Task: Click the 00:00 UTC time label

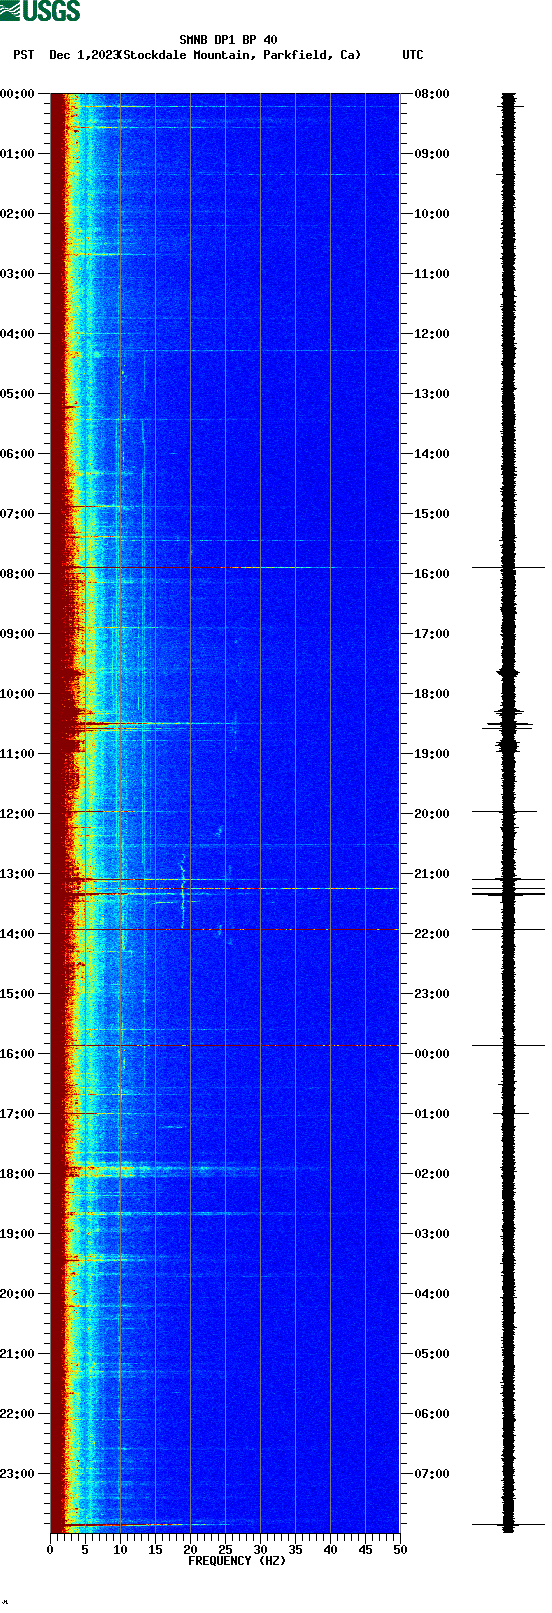Action: pyautogui.click(x=432, y=1054)
